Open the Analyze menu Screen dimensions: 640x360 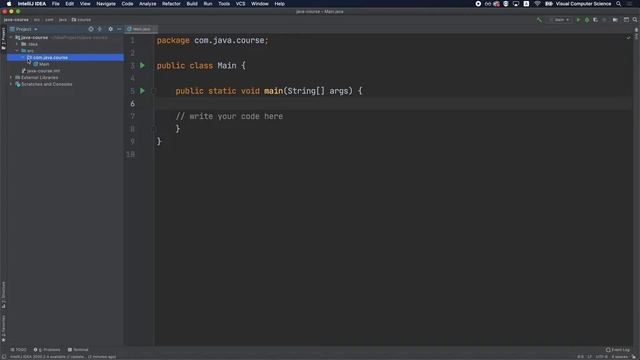point(148,4)
